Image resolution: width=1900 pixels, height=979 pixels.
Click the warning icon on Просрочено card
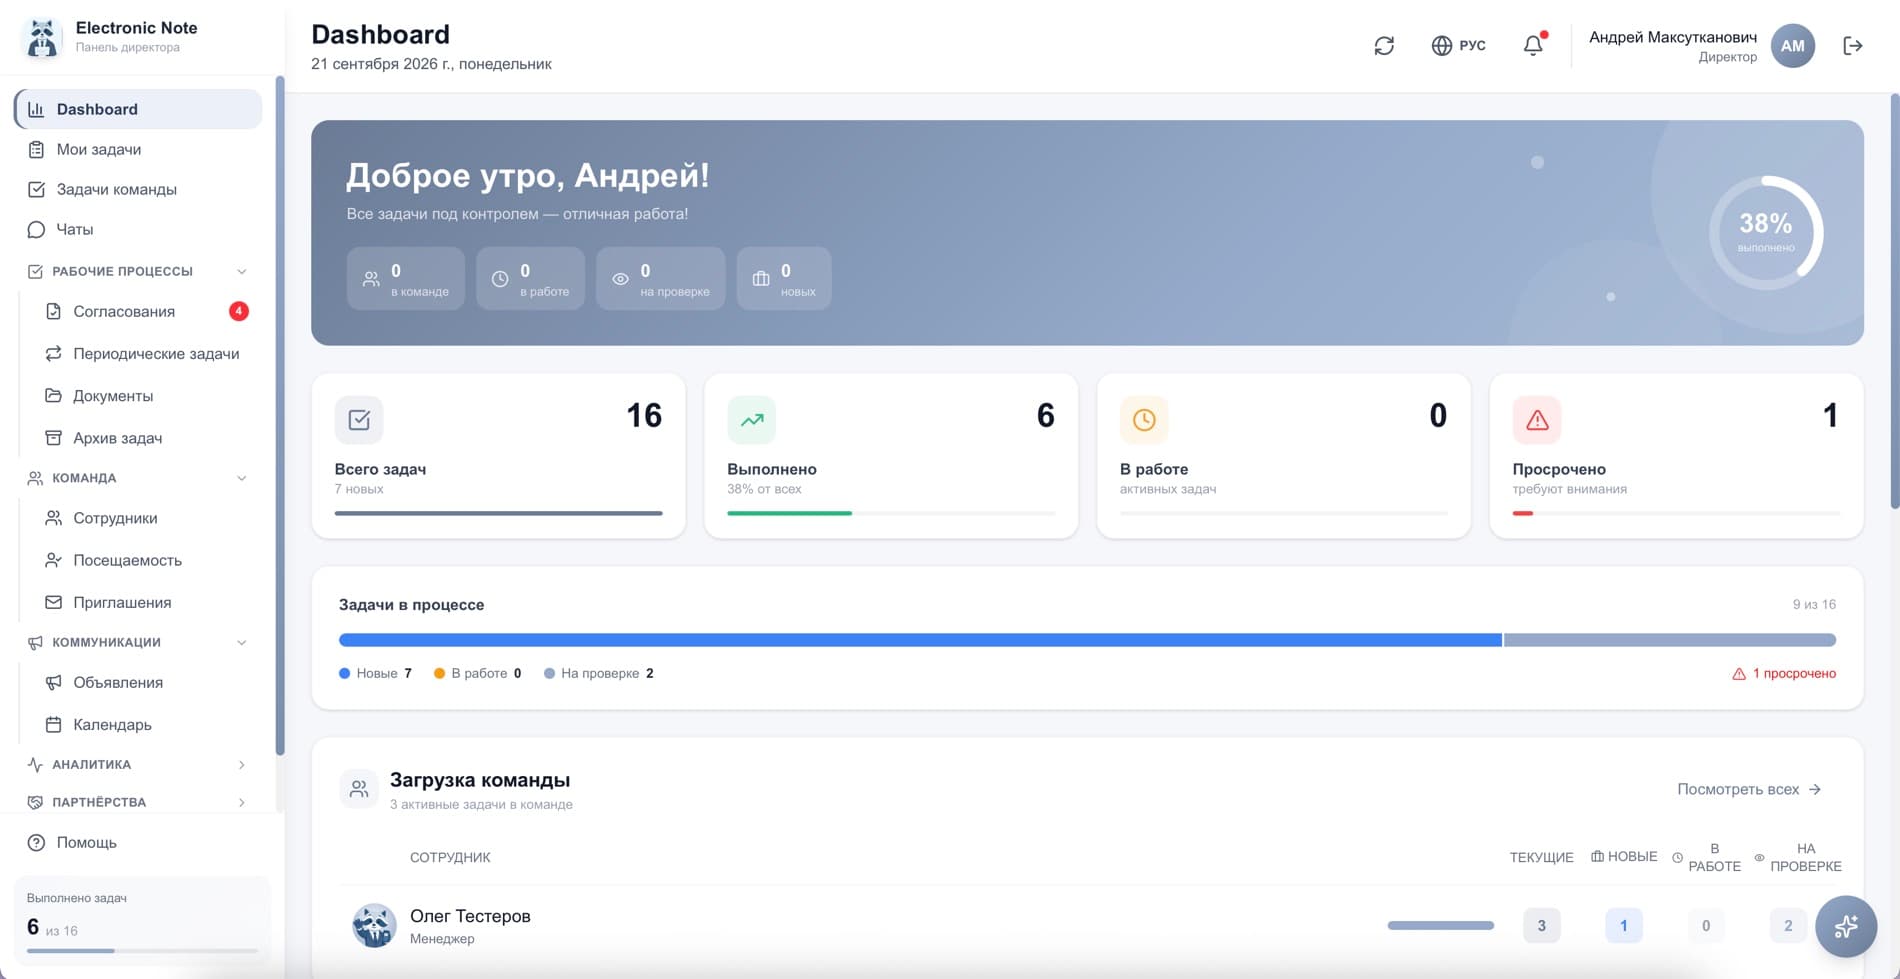point(1537,420)
